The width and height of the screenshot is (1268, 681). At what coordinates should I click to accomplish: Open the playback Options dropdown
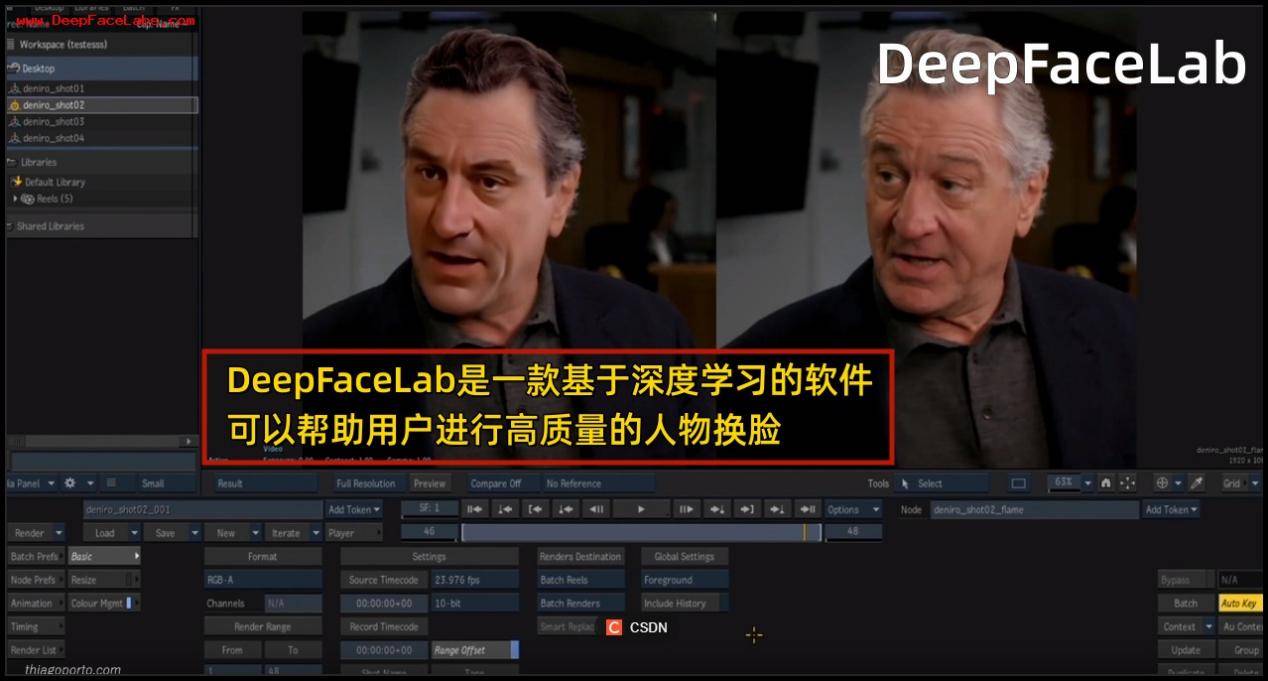pyautogui.click(x=853, y=509)
